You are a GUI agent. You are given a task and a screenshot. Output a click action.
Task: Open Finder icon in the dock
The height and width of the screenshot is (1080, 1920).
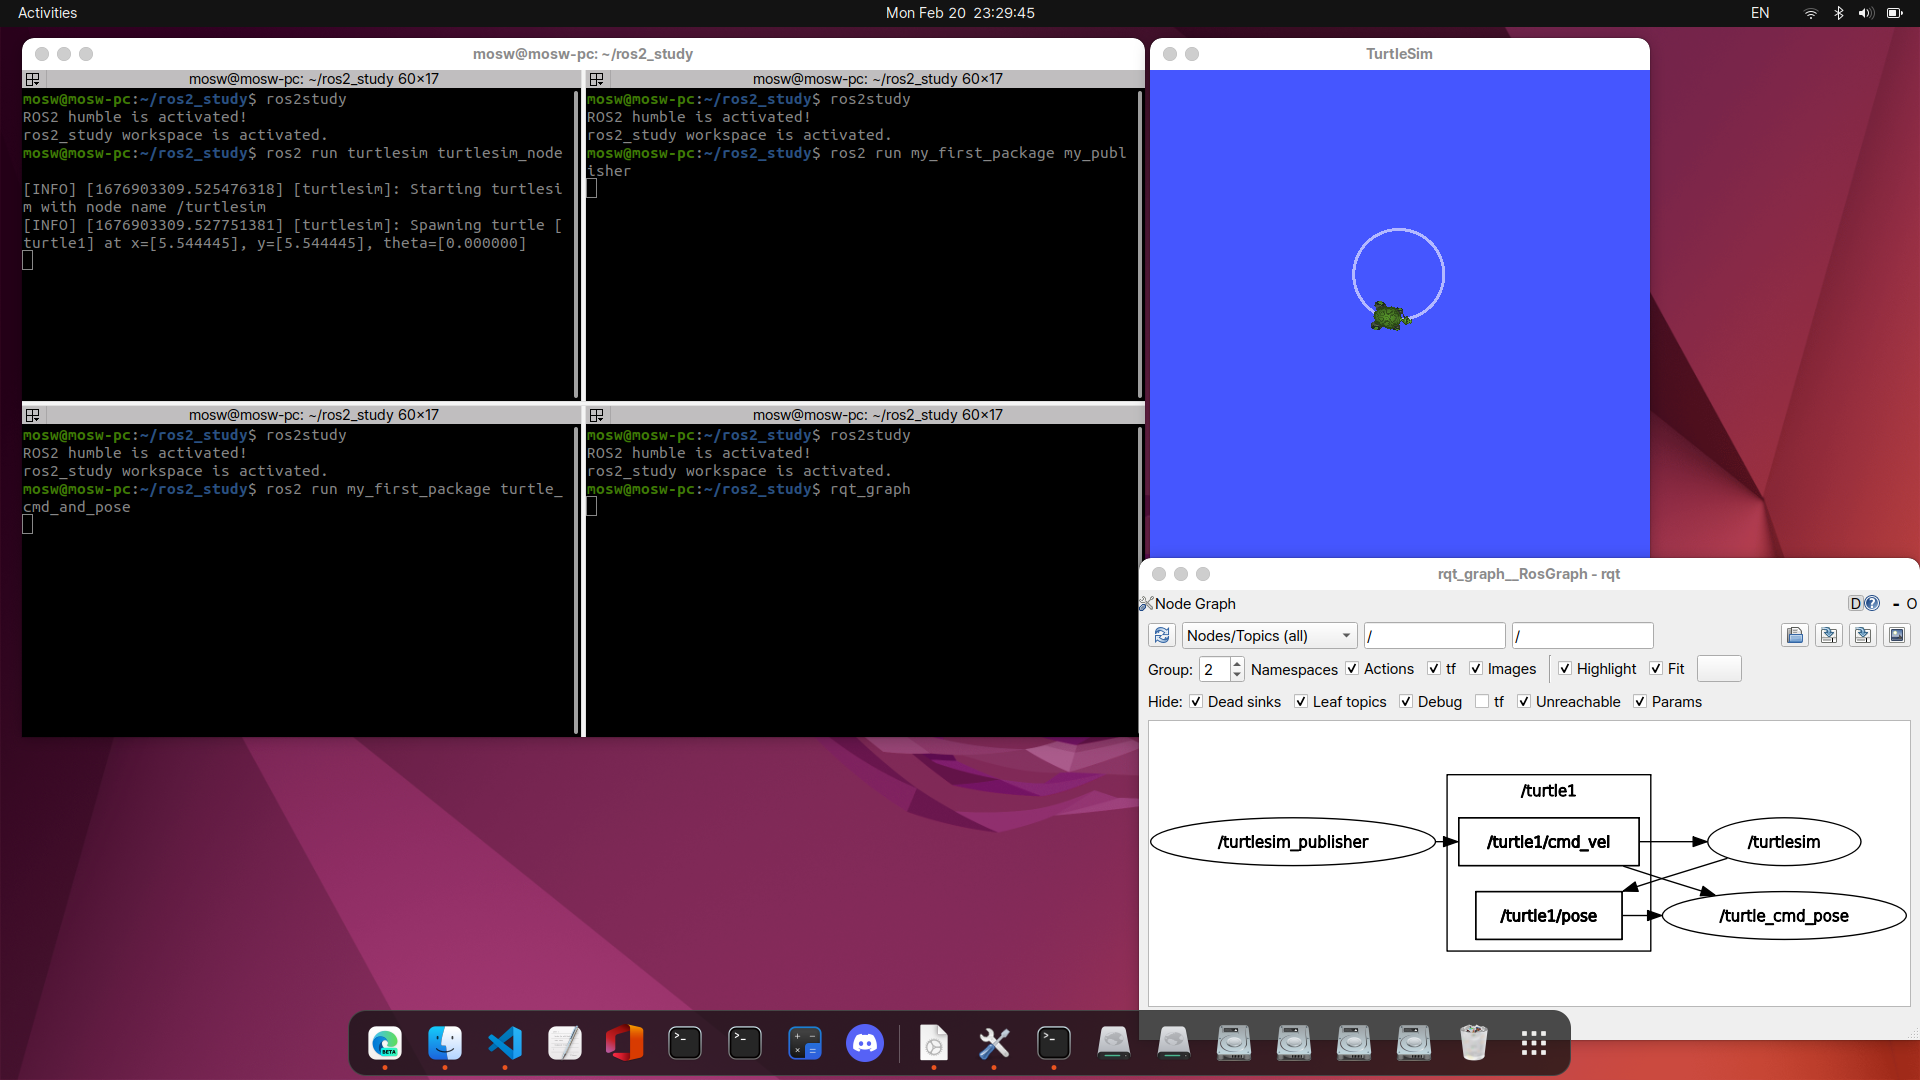point(445,1044)
